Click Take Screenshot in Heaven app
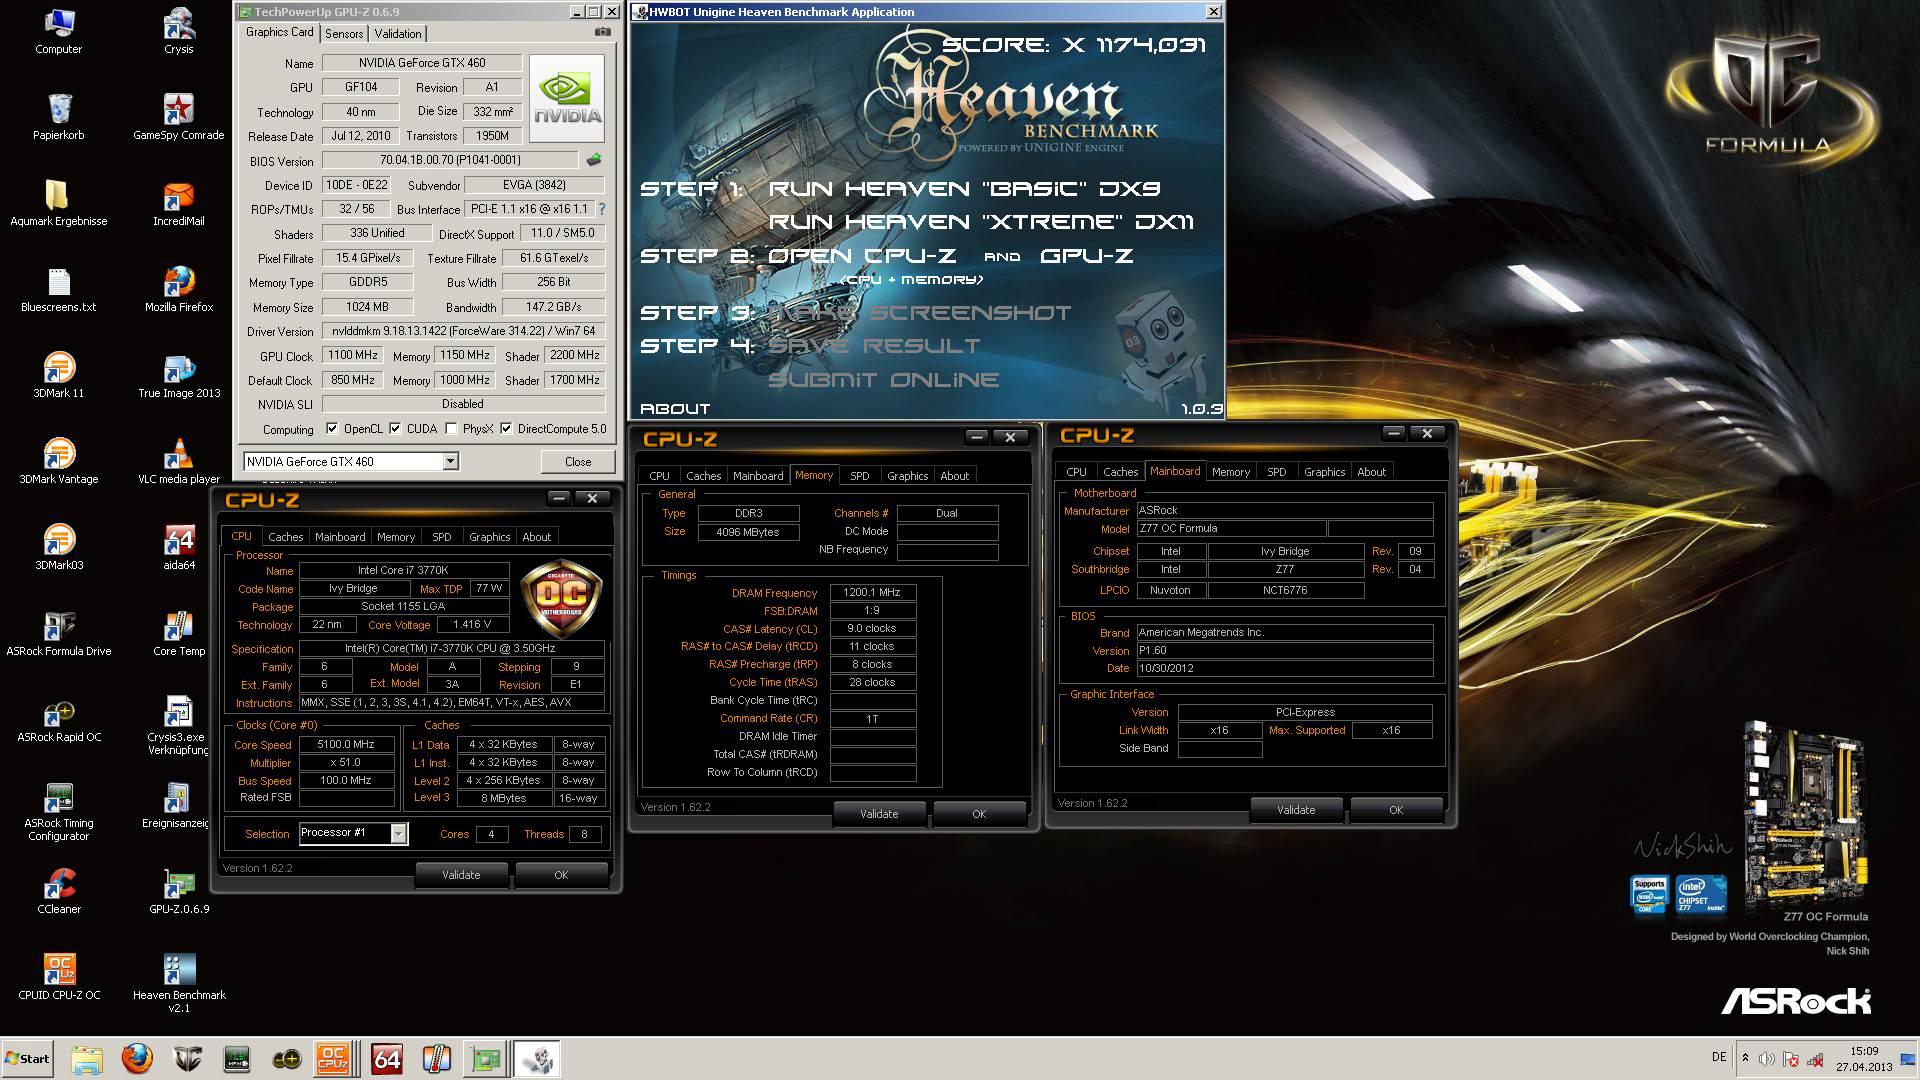The width and height of the screenshot is (1920, 1080). pos(919,313)
